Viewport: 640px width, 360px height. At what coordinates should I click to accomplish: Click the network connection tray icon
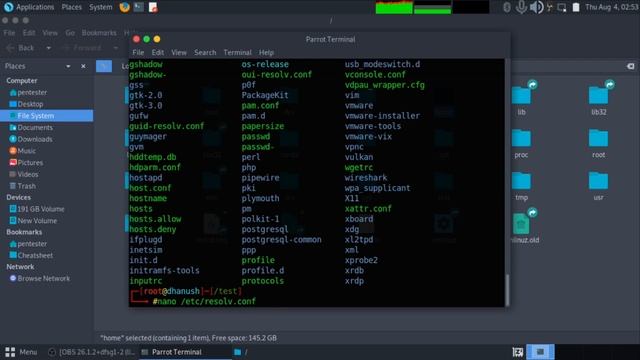(x=550, y=7)
